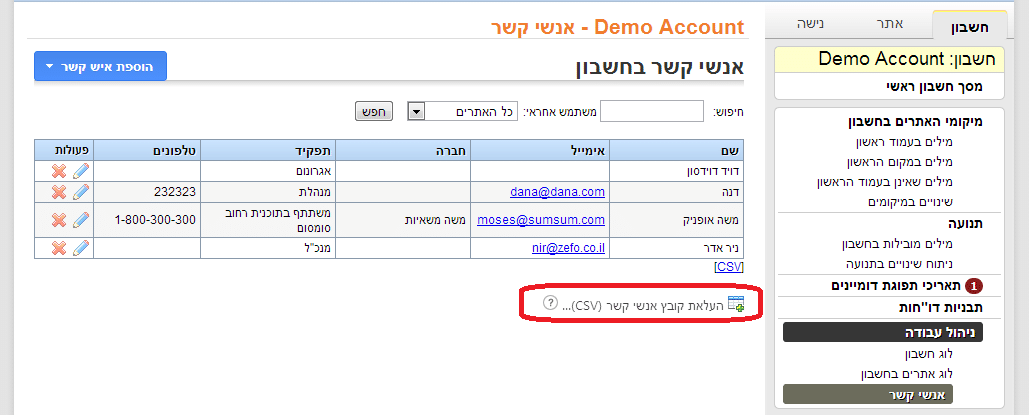Select the name cell ניר אדר
Viewport: 1029px width, 415px height.
677,248
